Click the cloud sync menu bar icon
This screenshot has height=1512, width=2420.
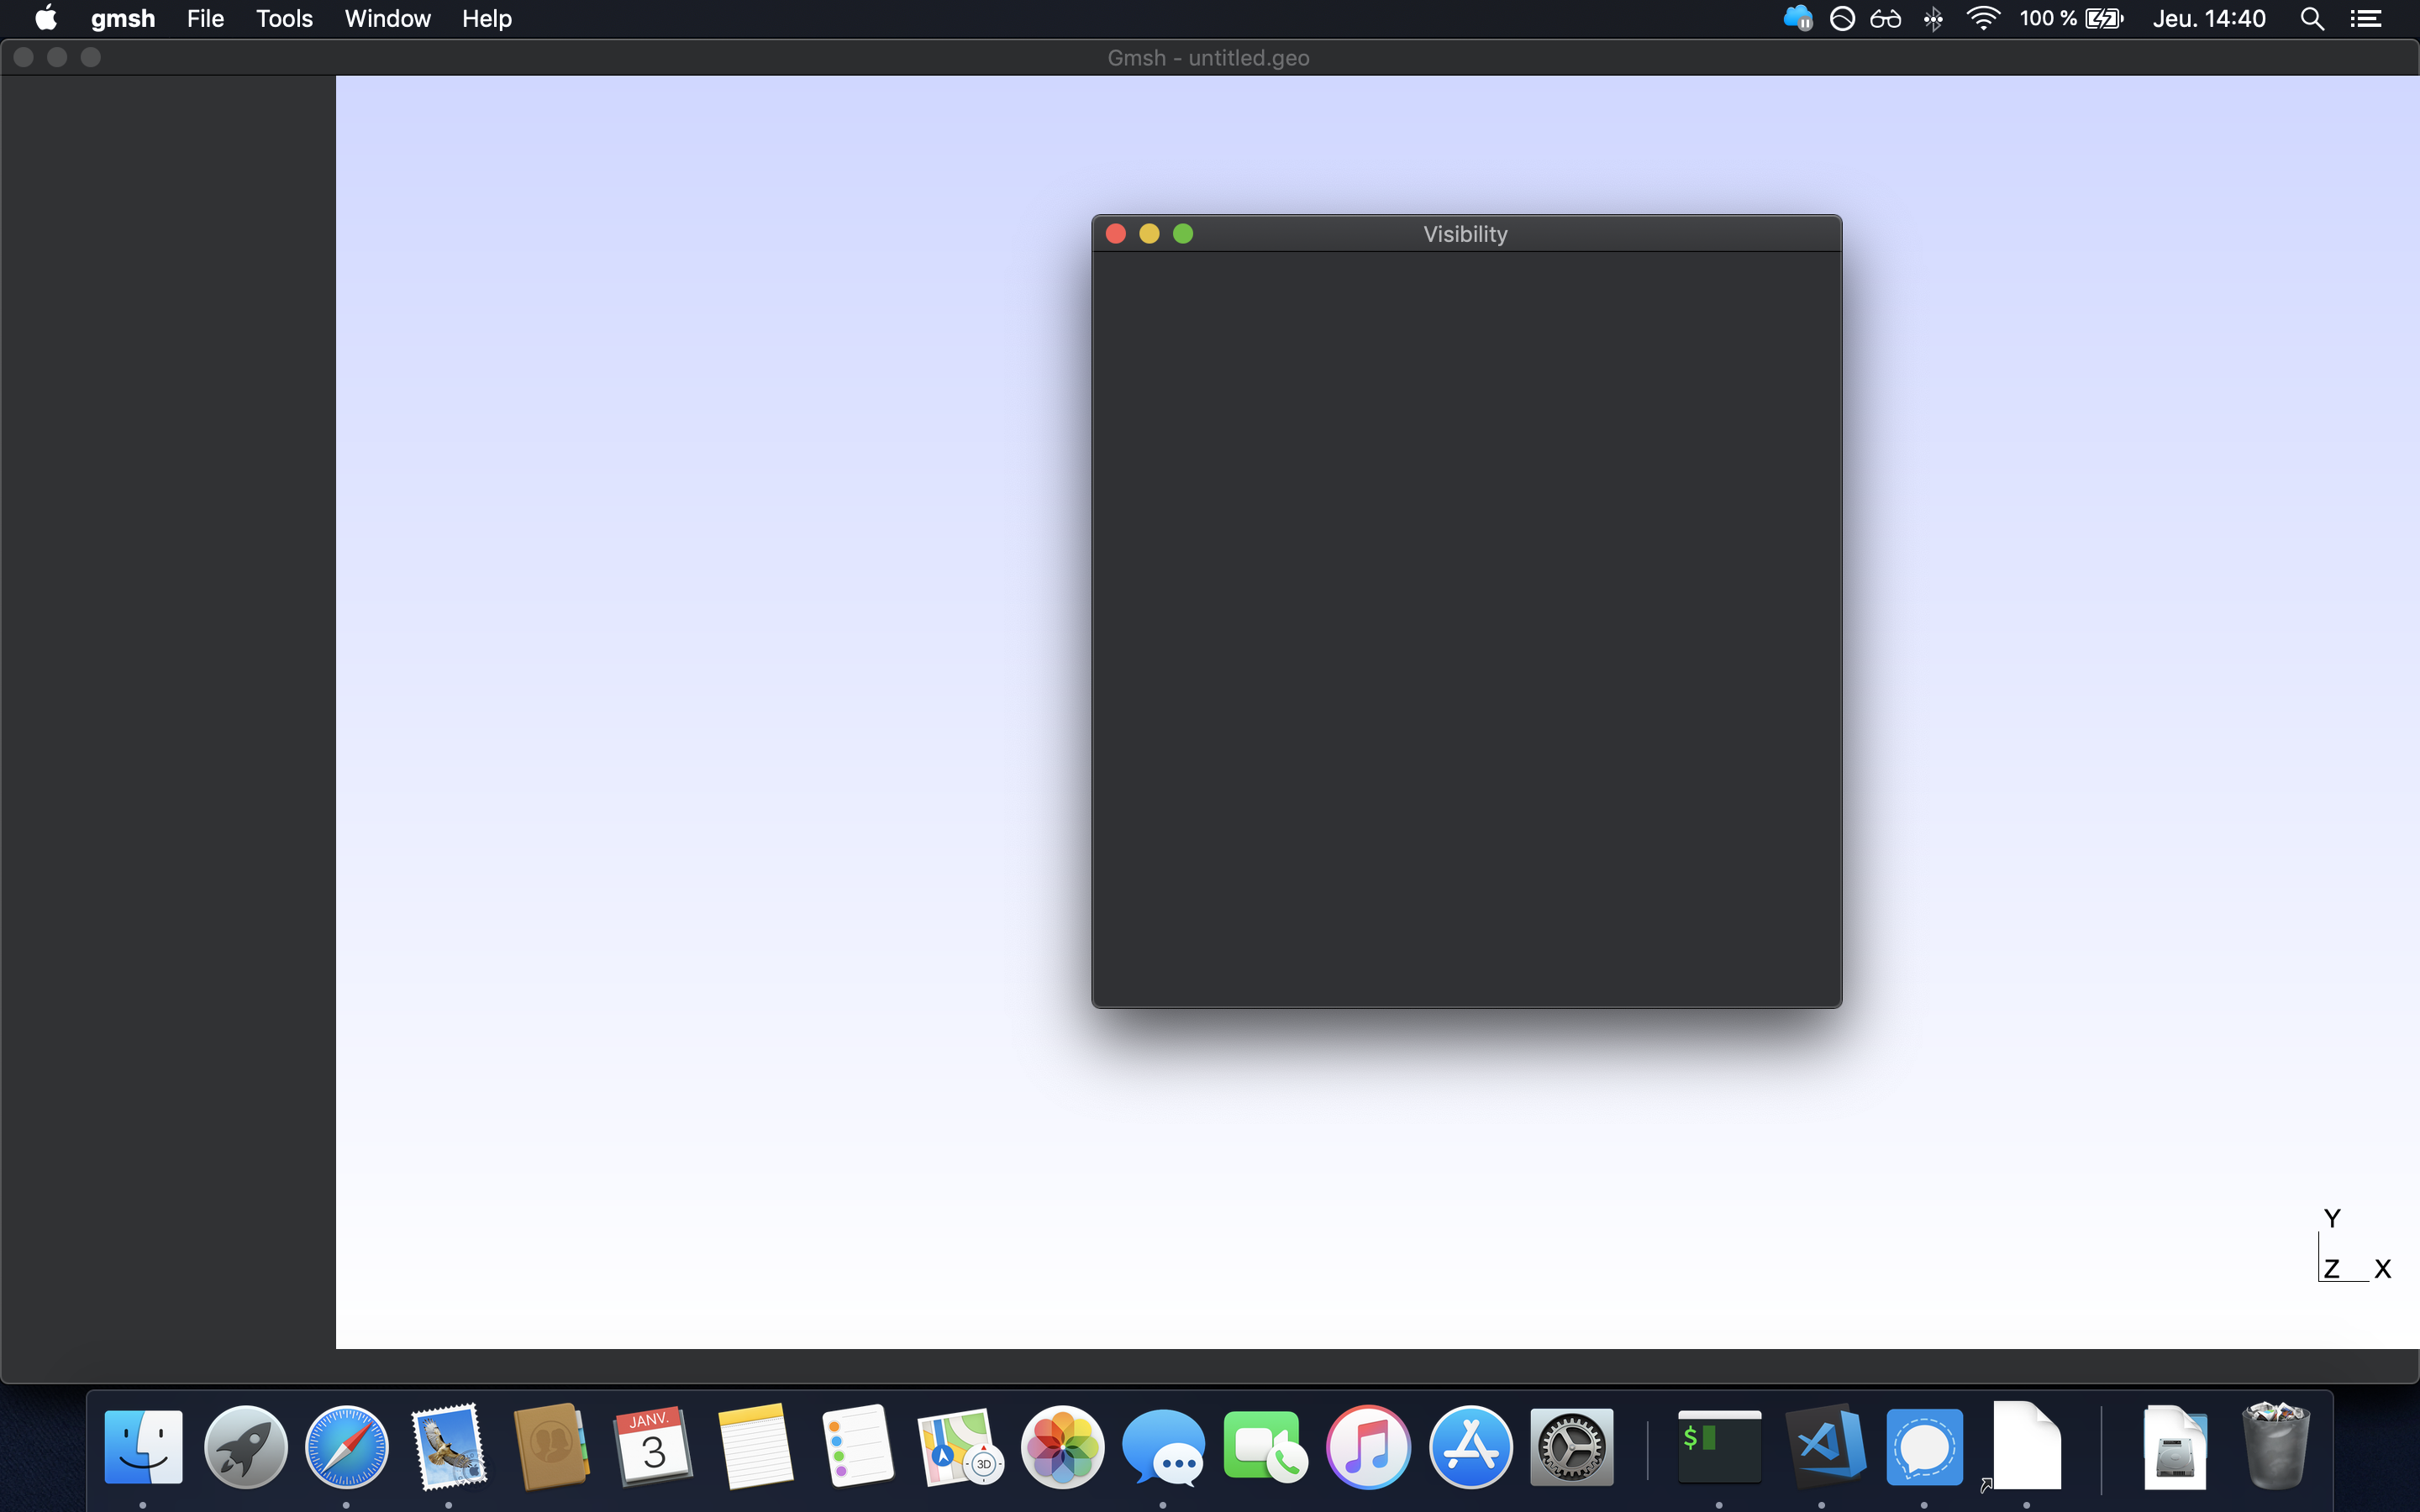click(1797, 18)
